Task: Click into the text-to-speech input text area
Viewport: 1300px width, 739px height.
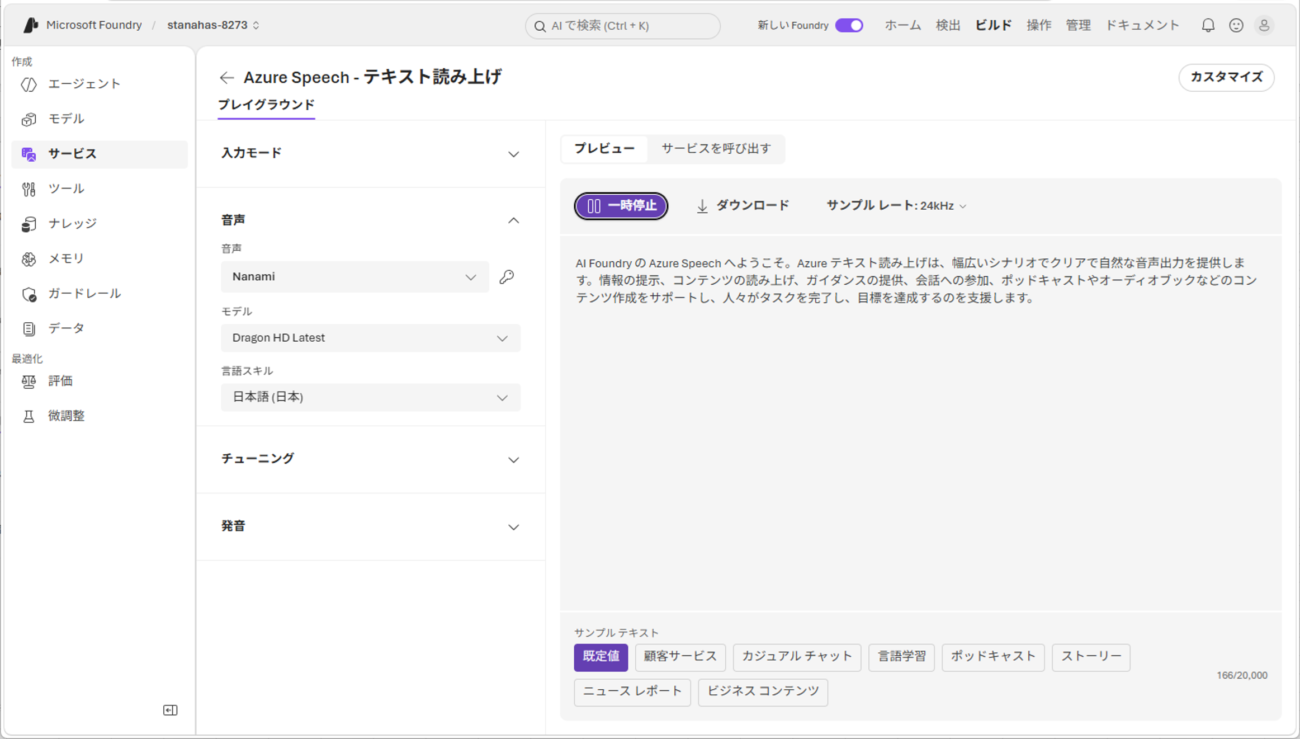Action: coord(920,423)
